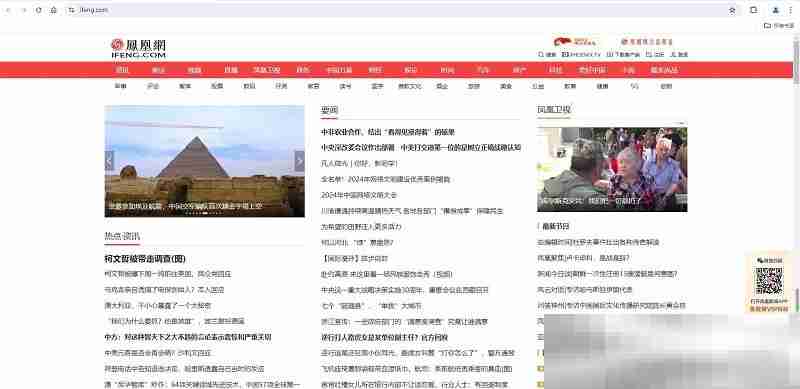Open the 2024年中国网络文明大会 link
The height and width of the screenshot is (389, 800).
(359, 195)
